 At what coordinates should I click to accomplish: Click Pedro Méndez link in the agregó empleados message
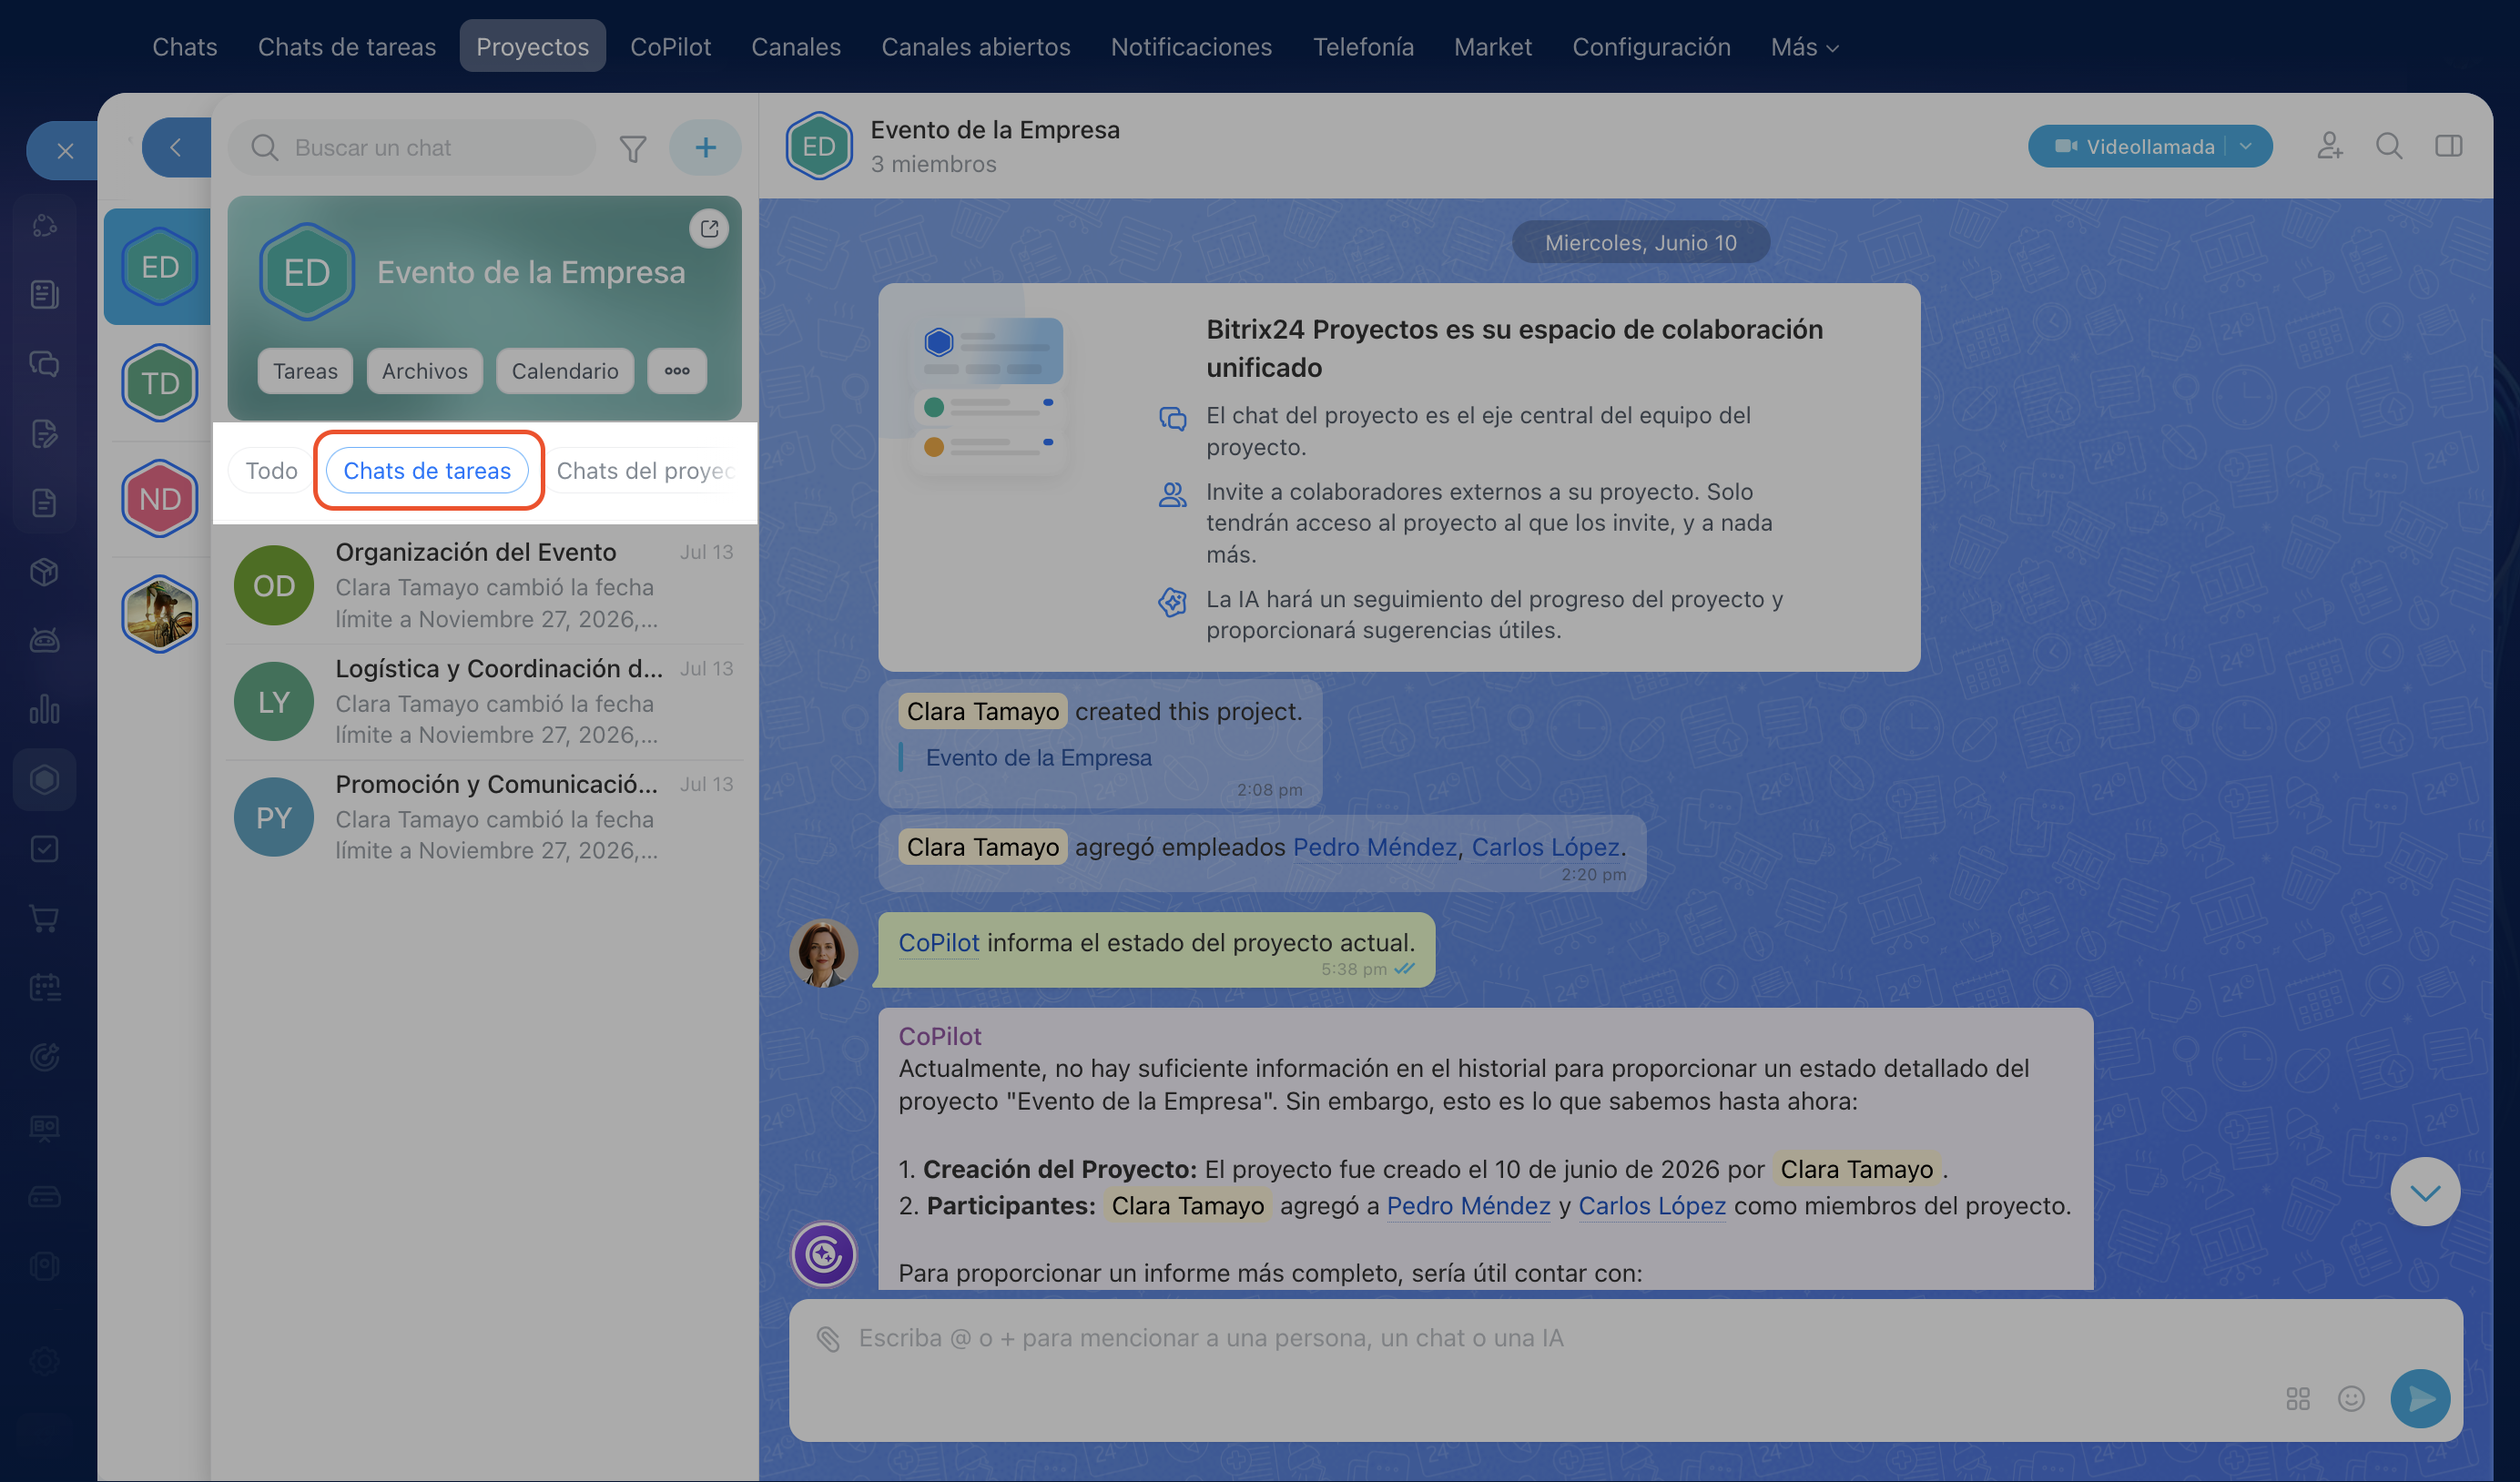click(1375, 848)
